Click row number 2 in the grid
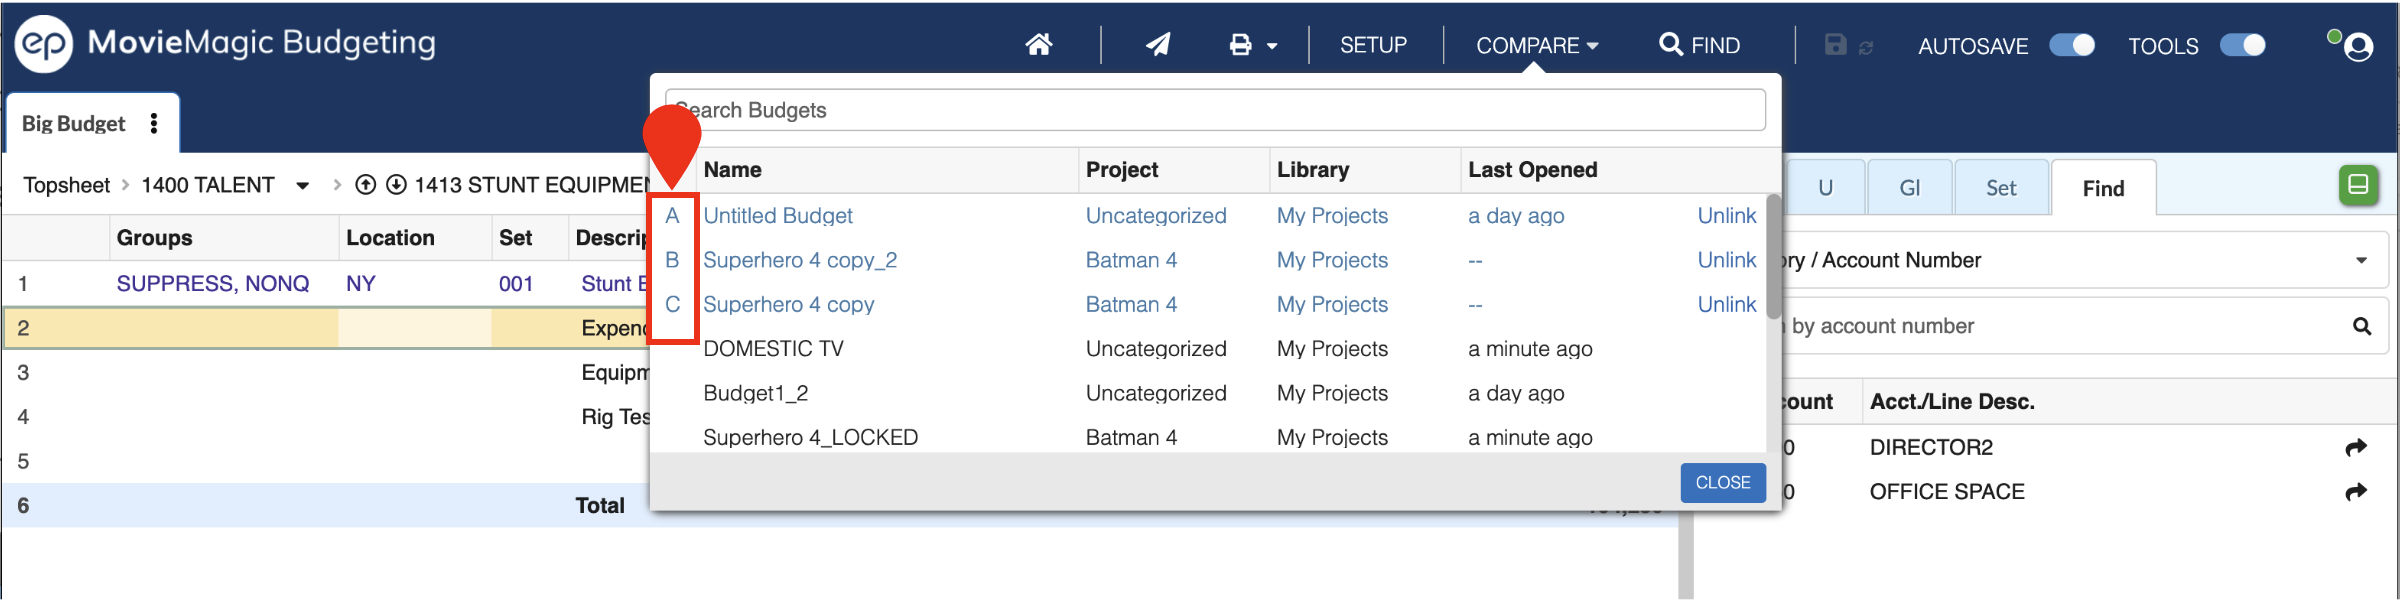The image size is (2400, 604). [23, 328]
